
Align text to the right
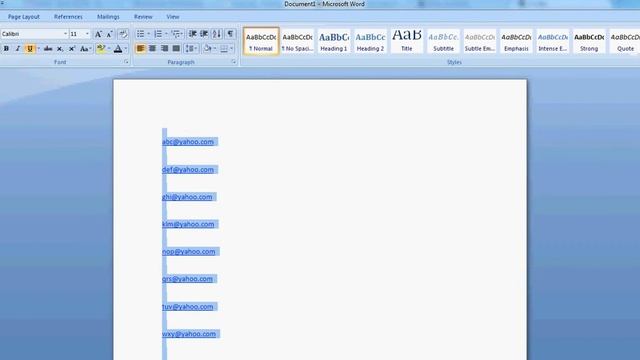click(x=164, y=49)
